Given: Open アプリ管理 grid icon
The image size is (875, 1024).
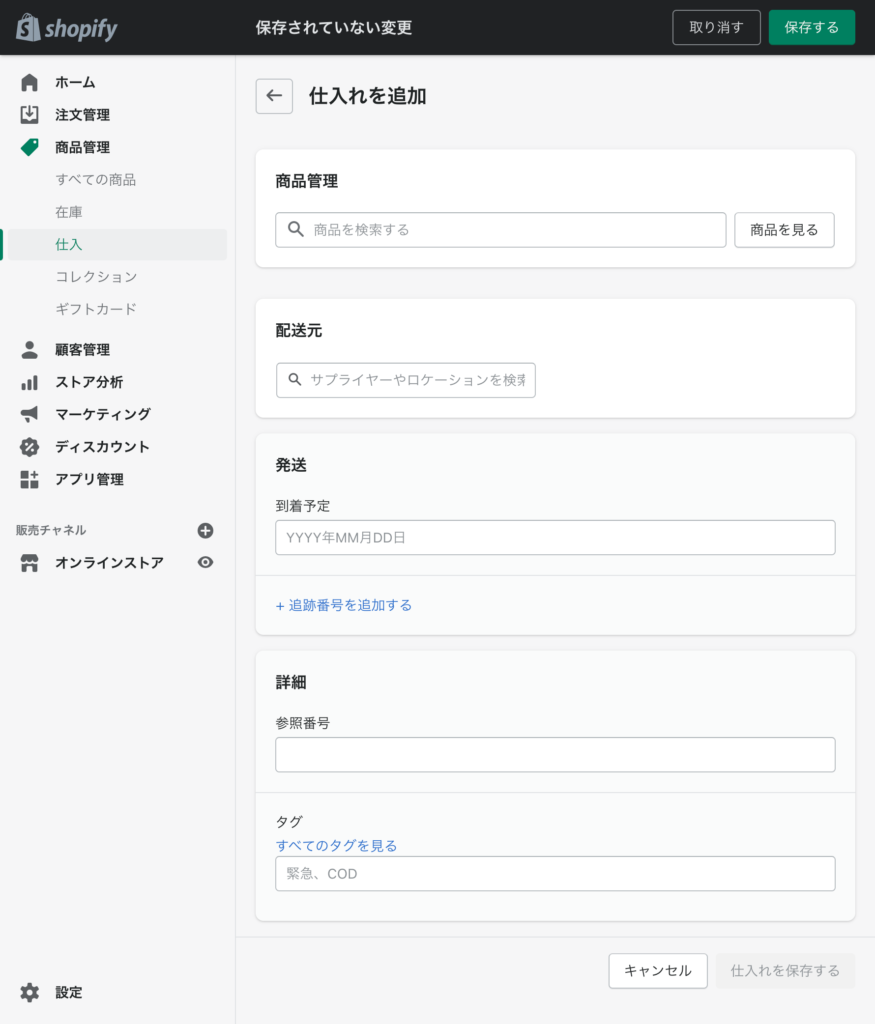Looking at the screenshot, I should (x=29, y=479).
